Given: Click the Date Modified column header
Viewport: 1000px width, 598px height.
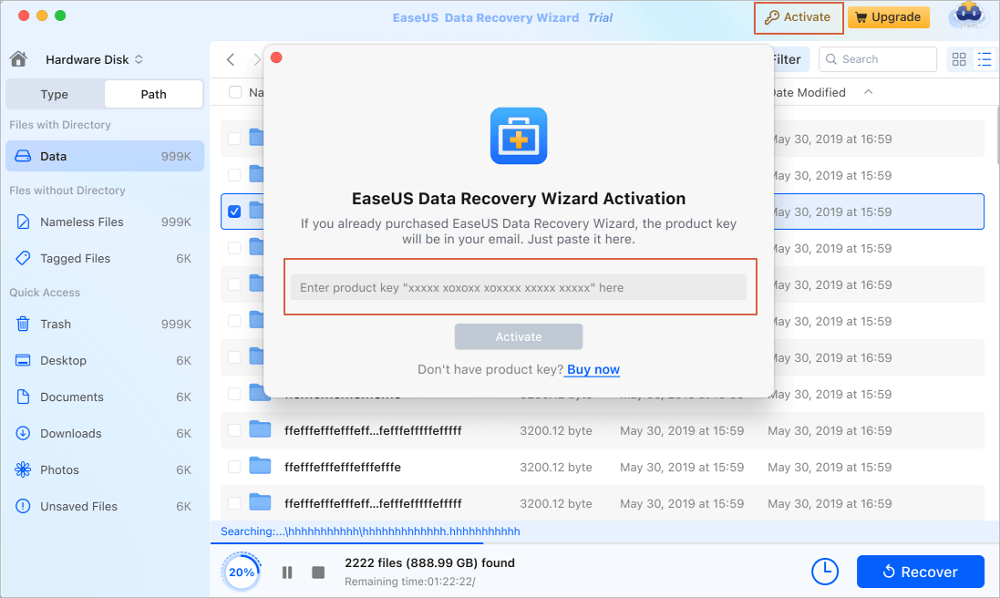Looking at the screenshot, I should (807, 92).
